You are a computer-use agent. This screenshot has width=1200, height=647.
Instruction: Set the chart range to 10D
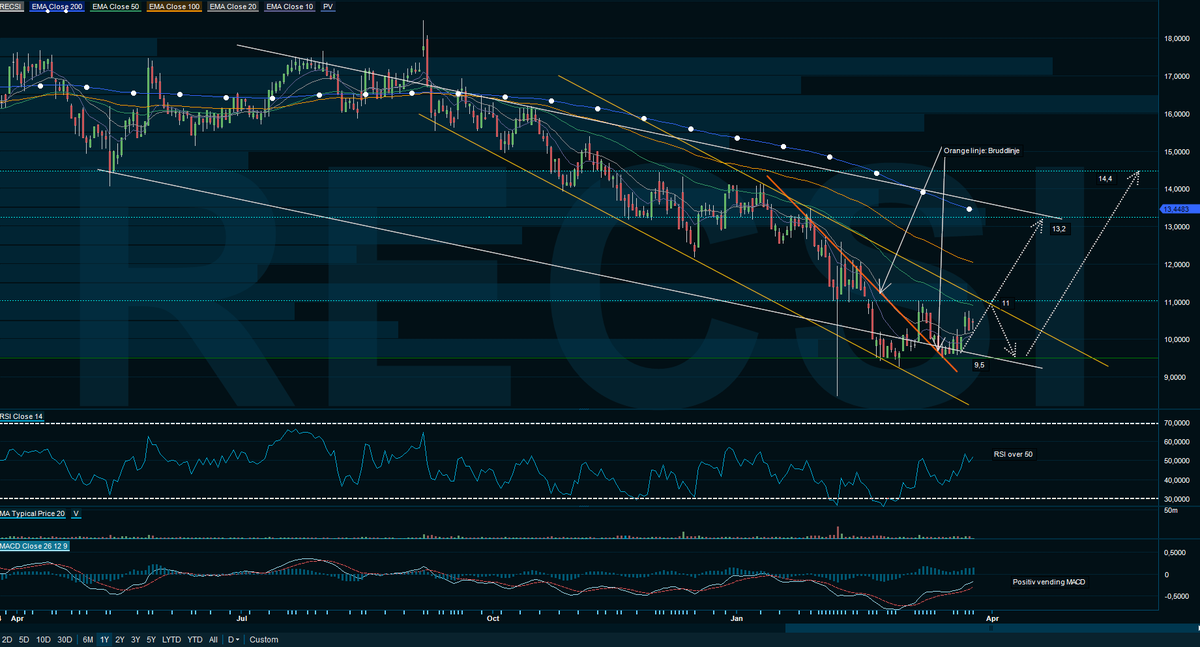point(43,639)
